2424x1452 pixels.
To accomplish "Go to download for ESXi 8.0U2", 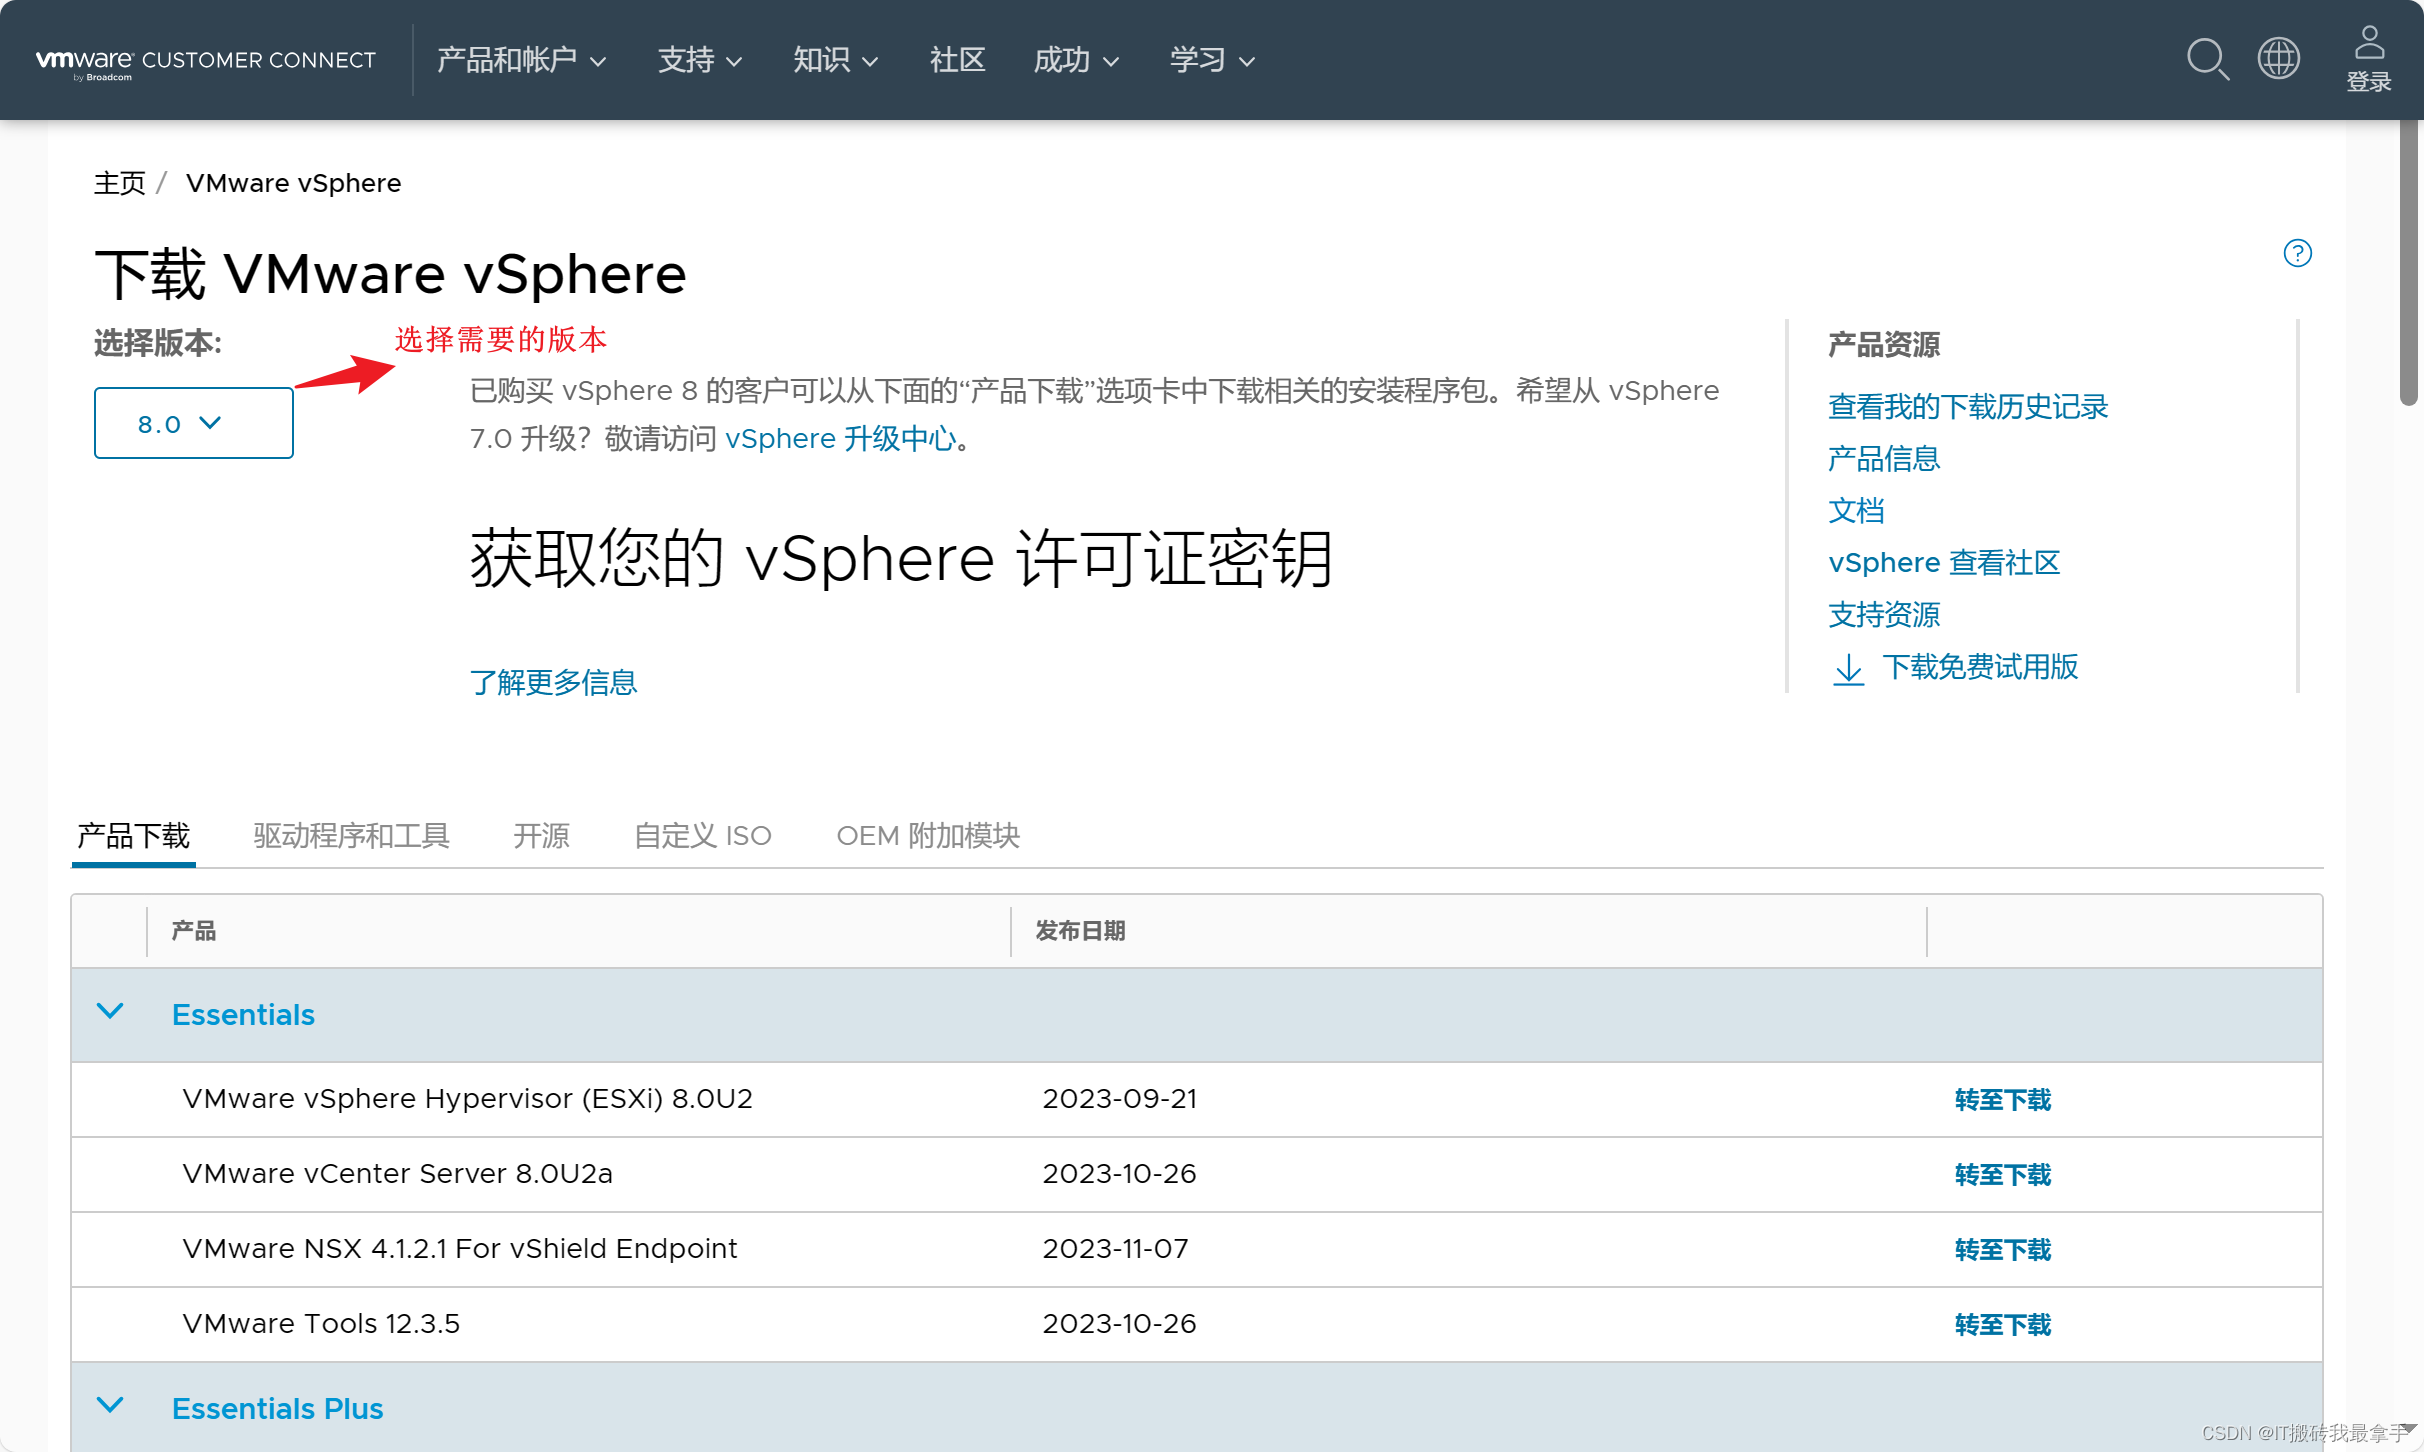I will coord(2002,1100).
